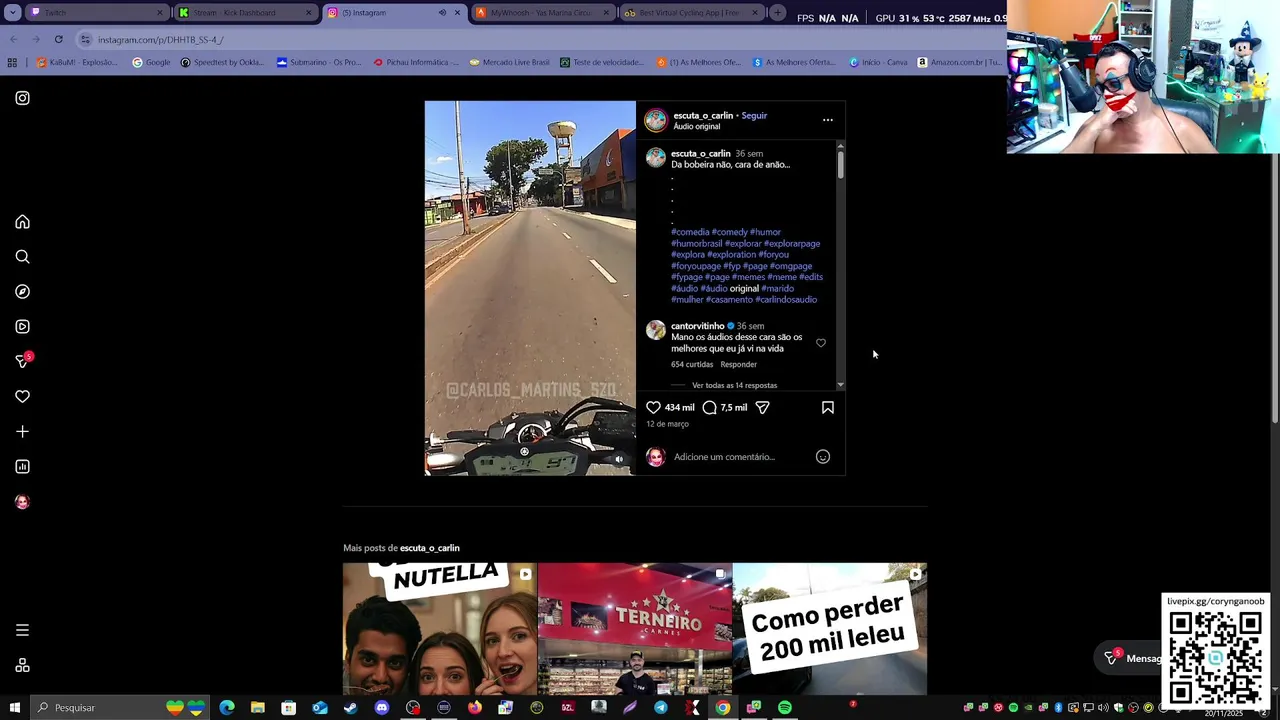Open the Explore compass icon

pos(22,292)
